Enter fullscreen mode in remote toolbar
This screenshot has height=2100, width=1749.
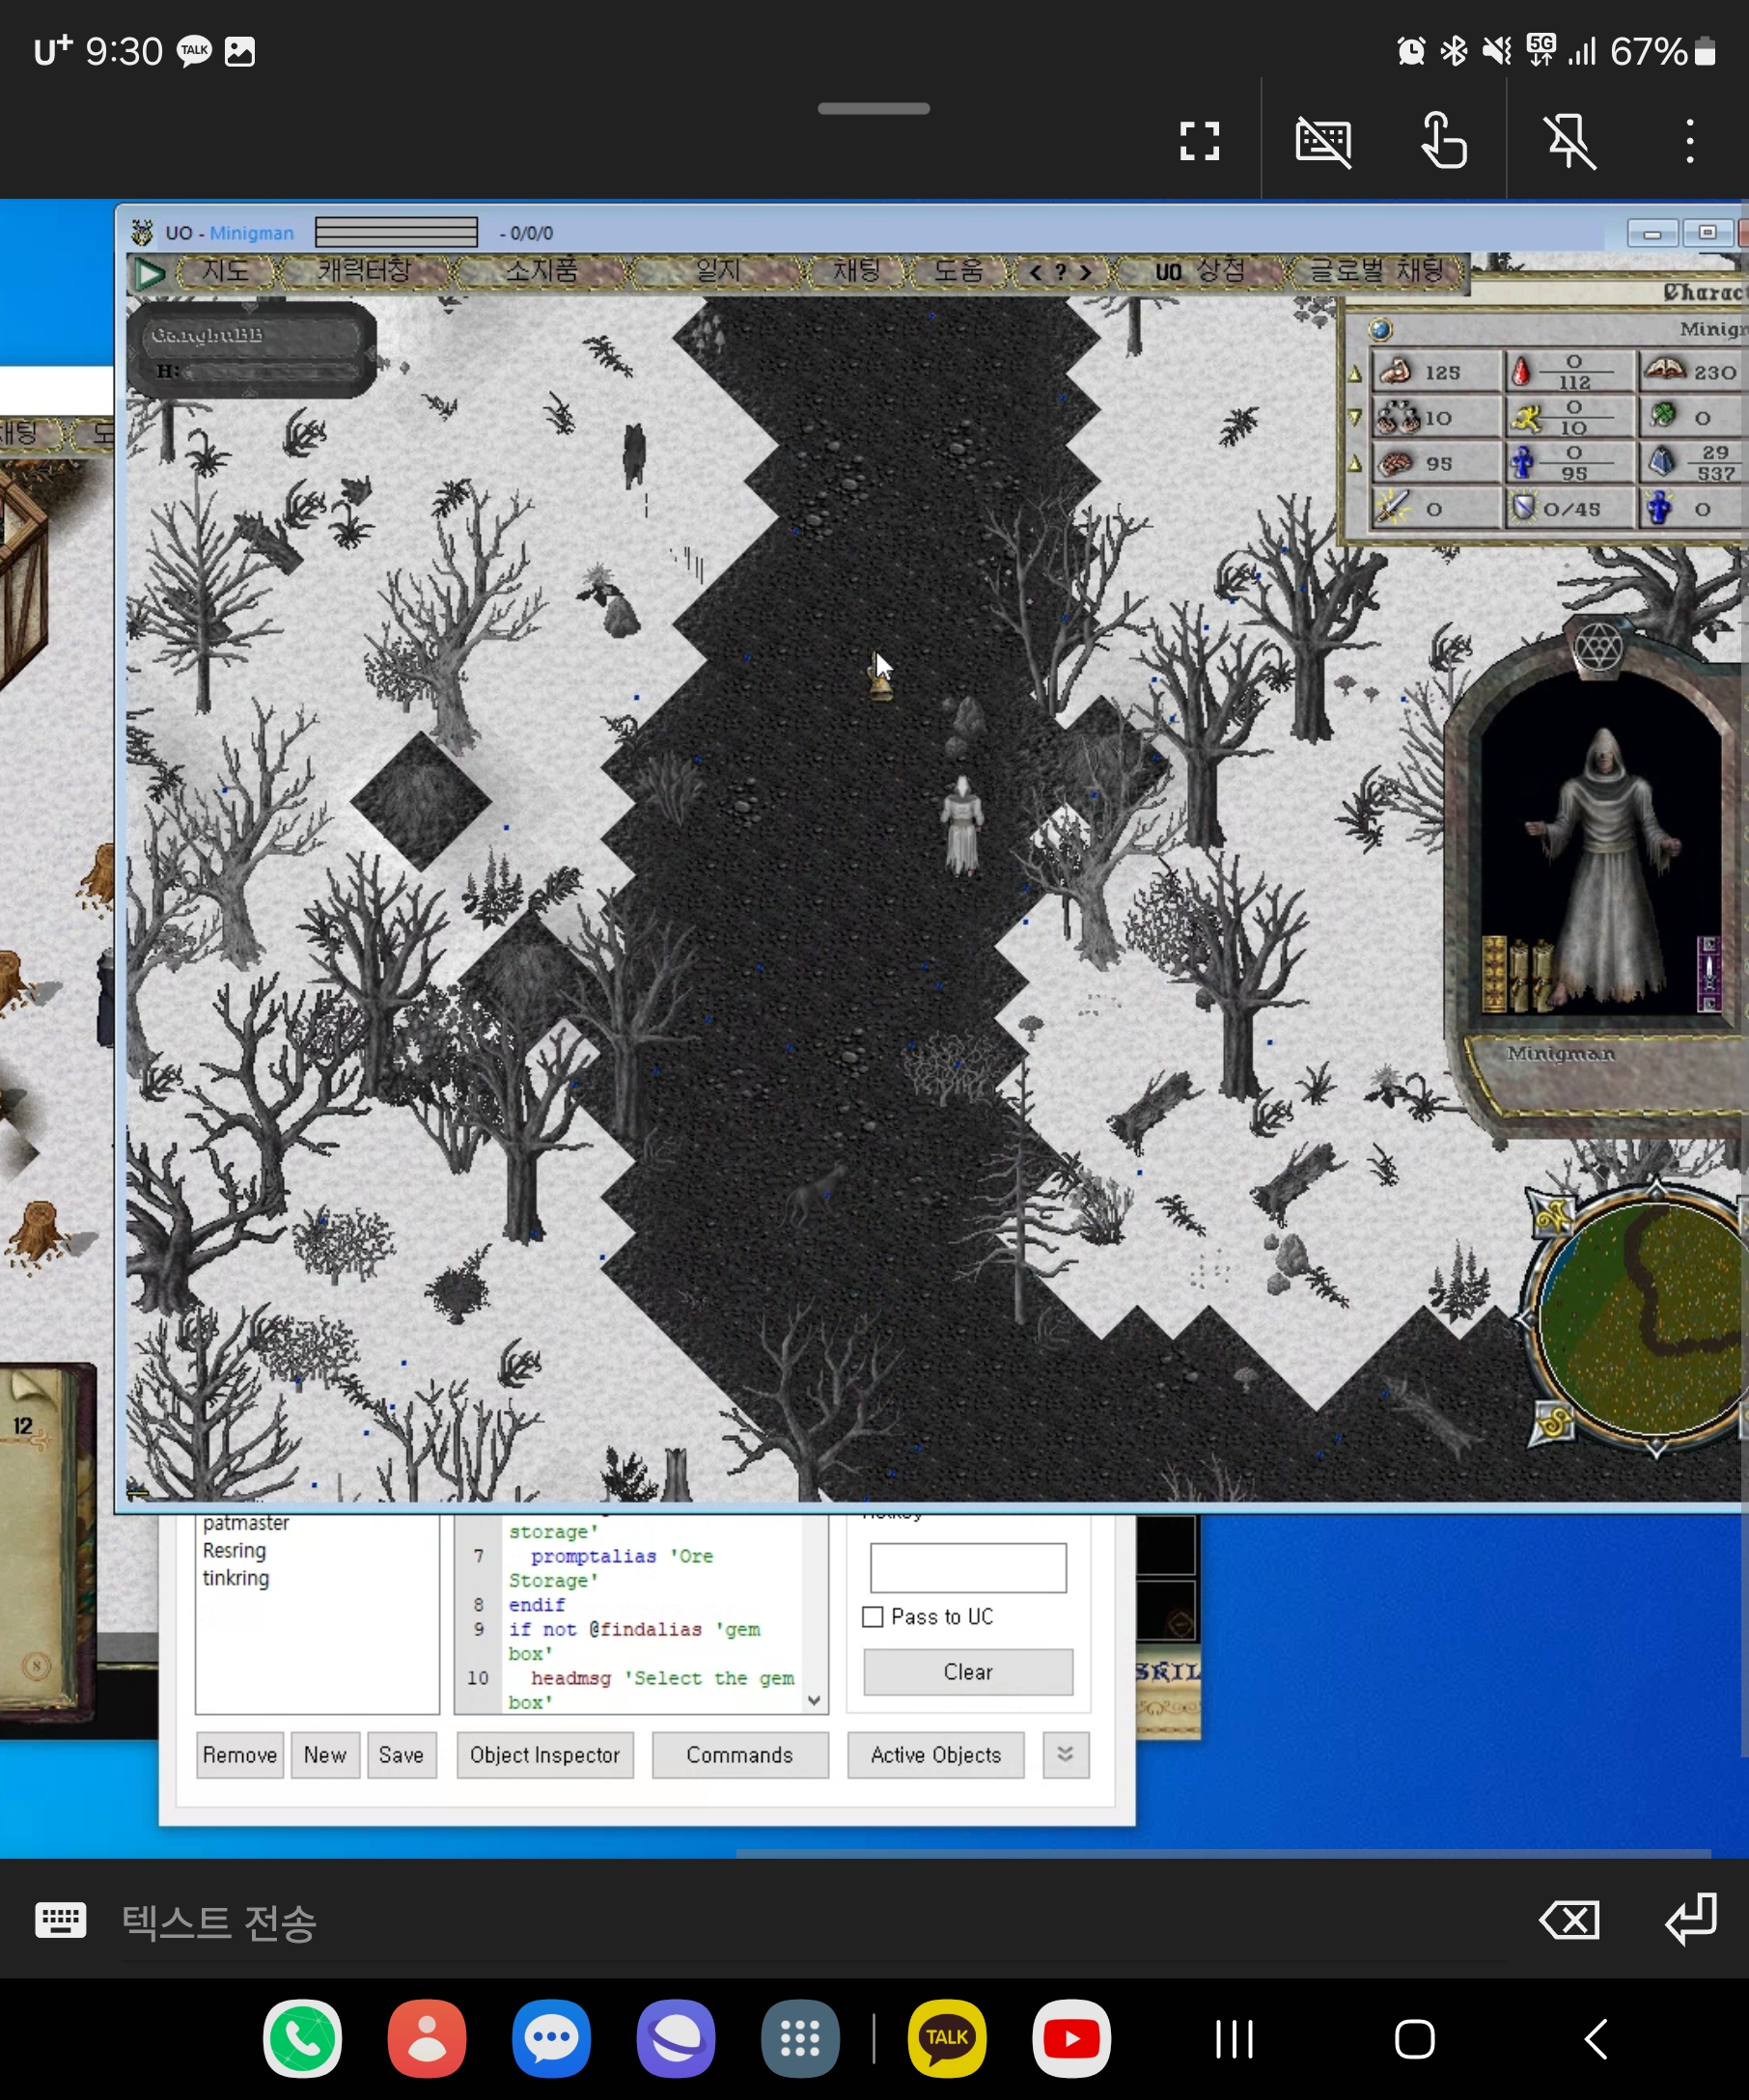(x=1199, y=141)
